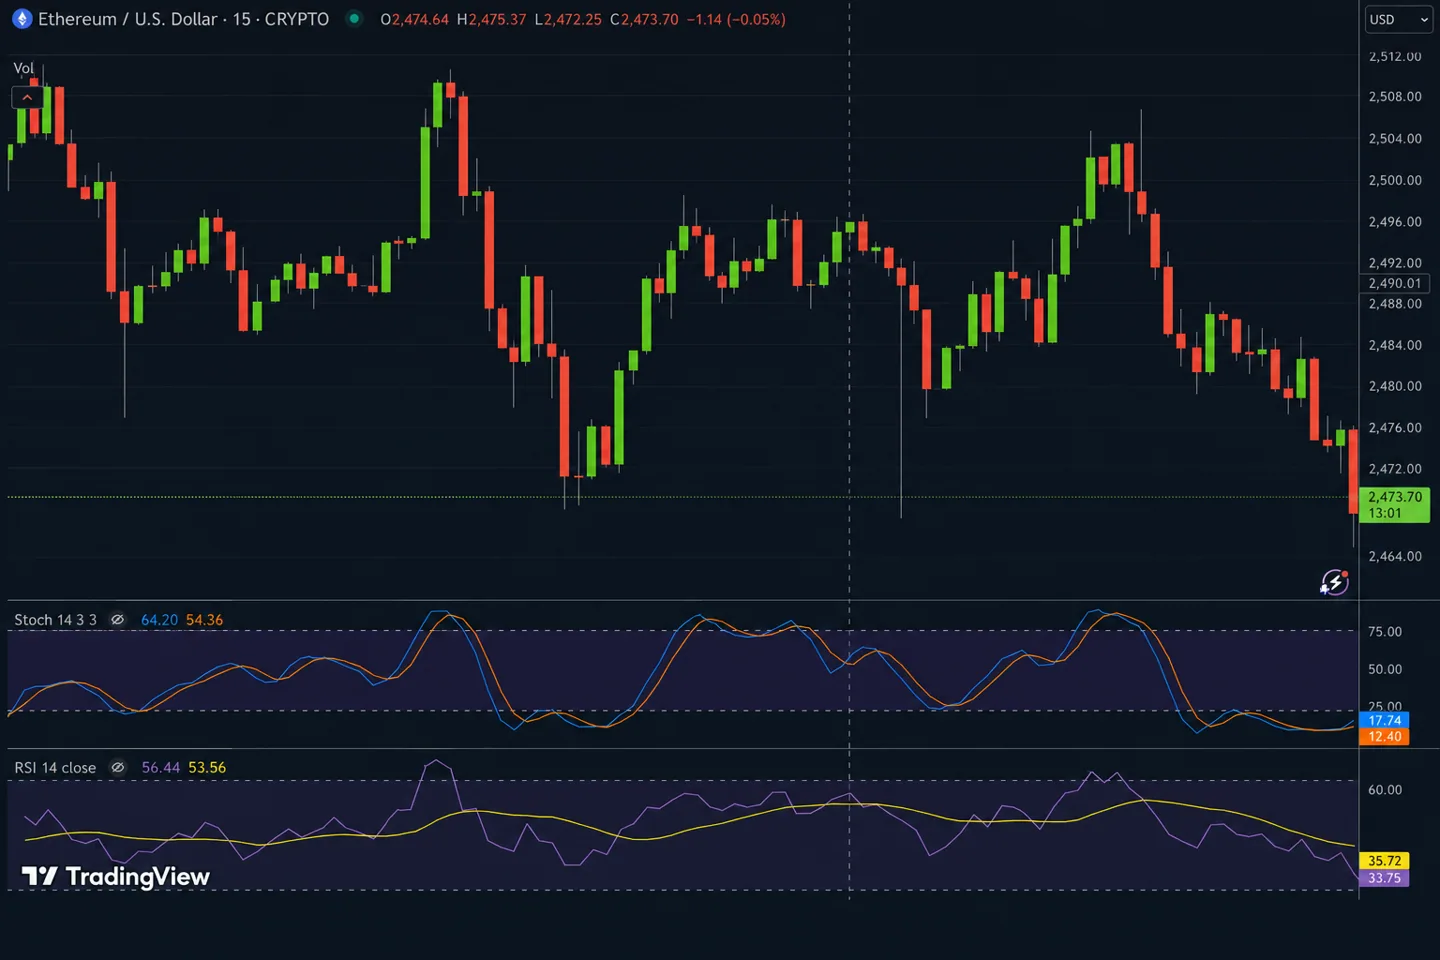Click the 2,508.00 price scale label

click(1395, 97)
